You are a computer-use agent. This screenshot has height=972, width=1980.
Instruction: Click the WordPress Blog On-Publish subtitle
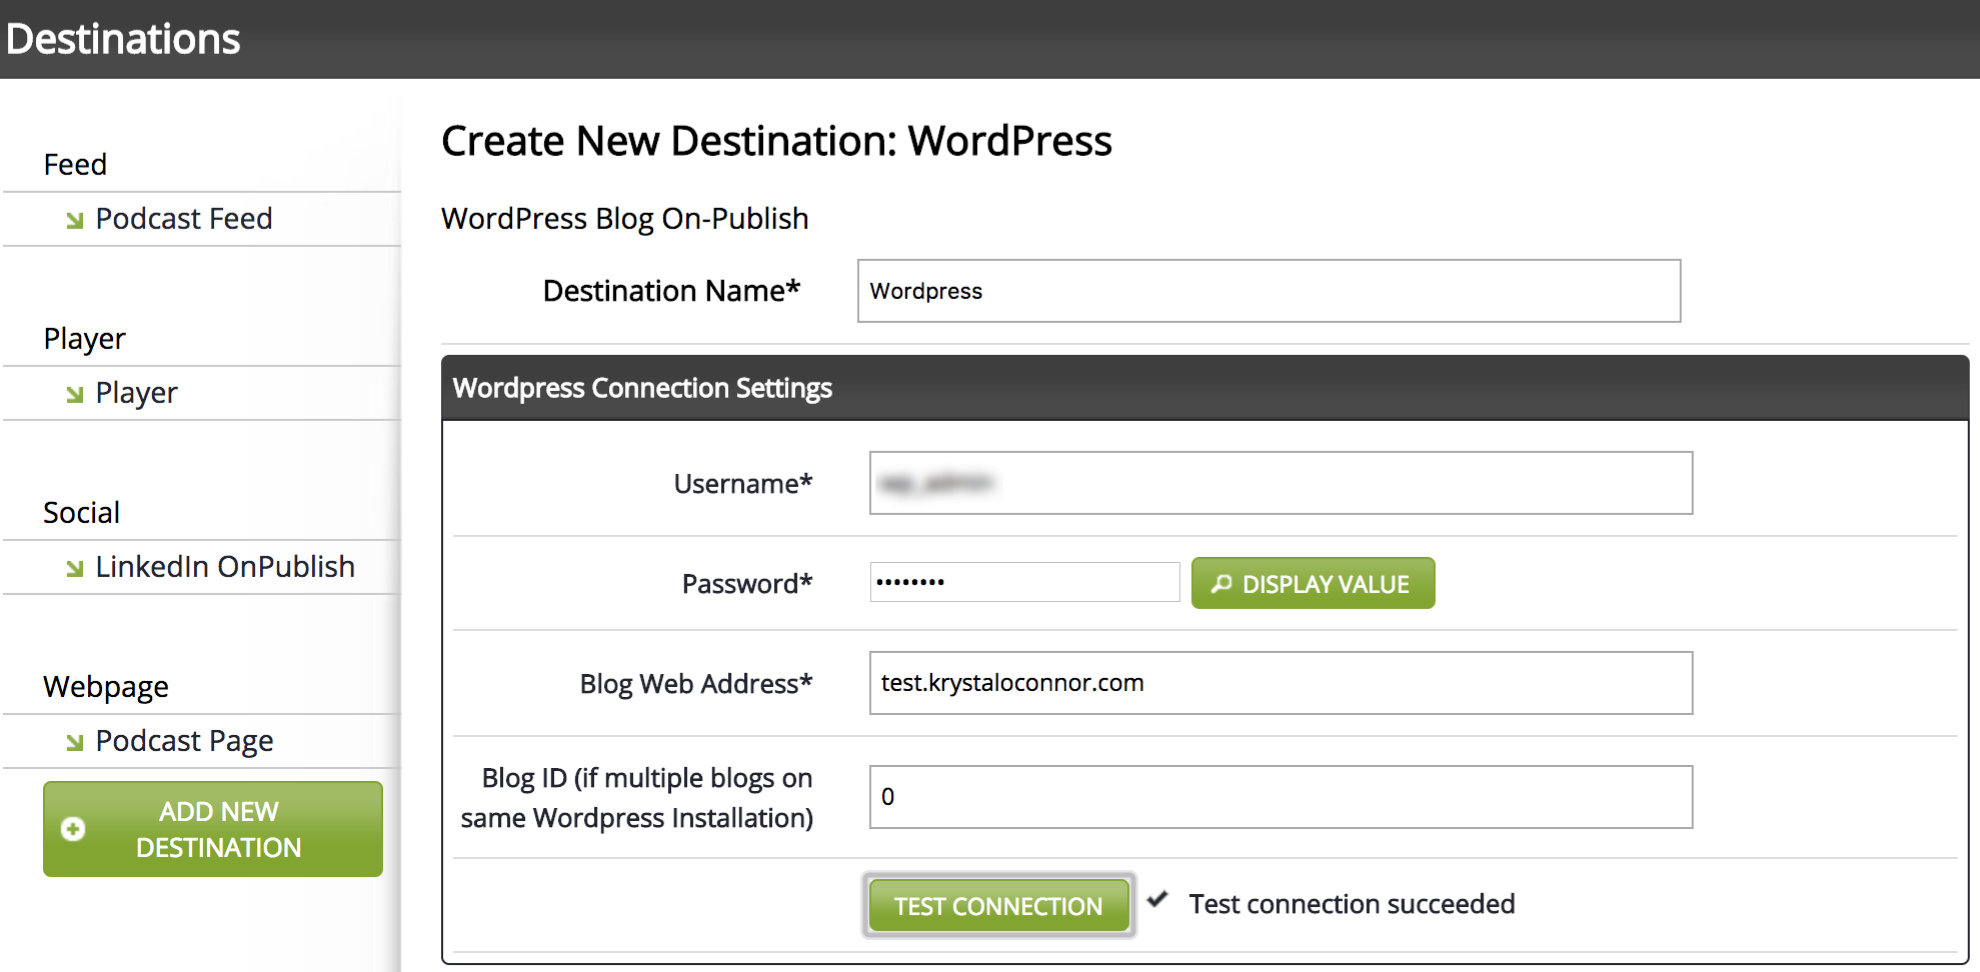tap(625, 219)
